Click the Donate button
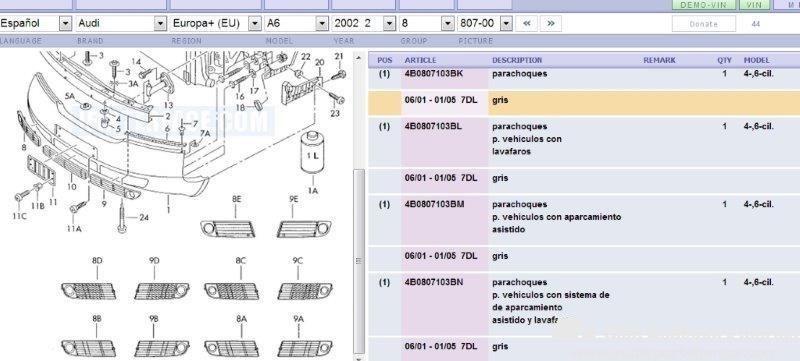800x361 pixels. (704, 24)
